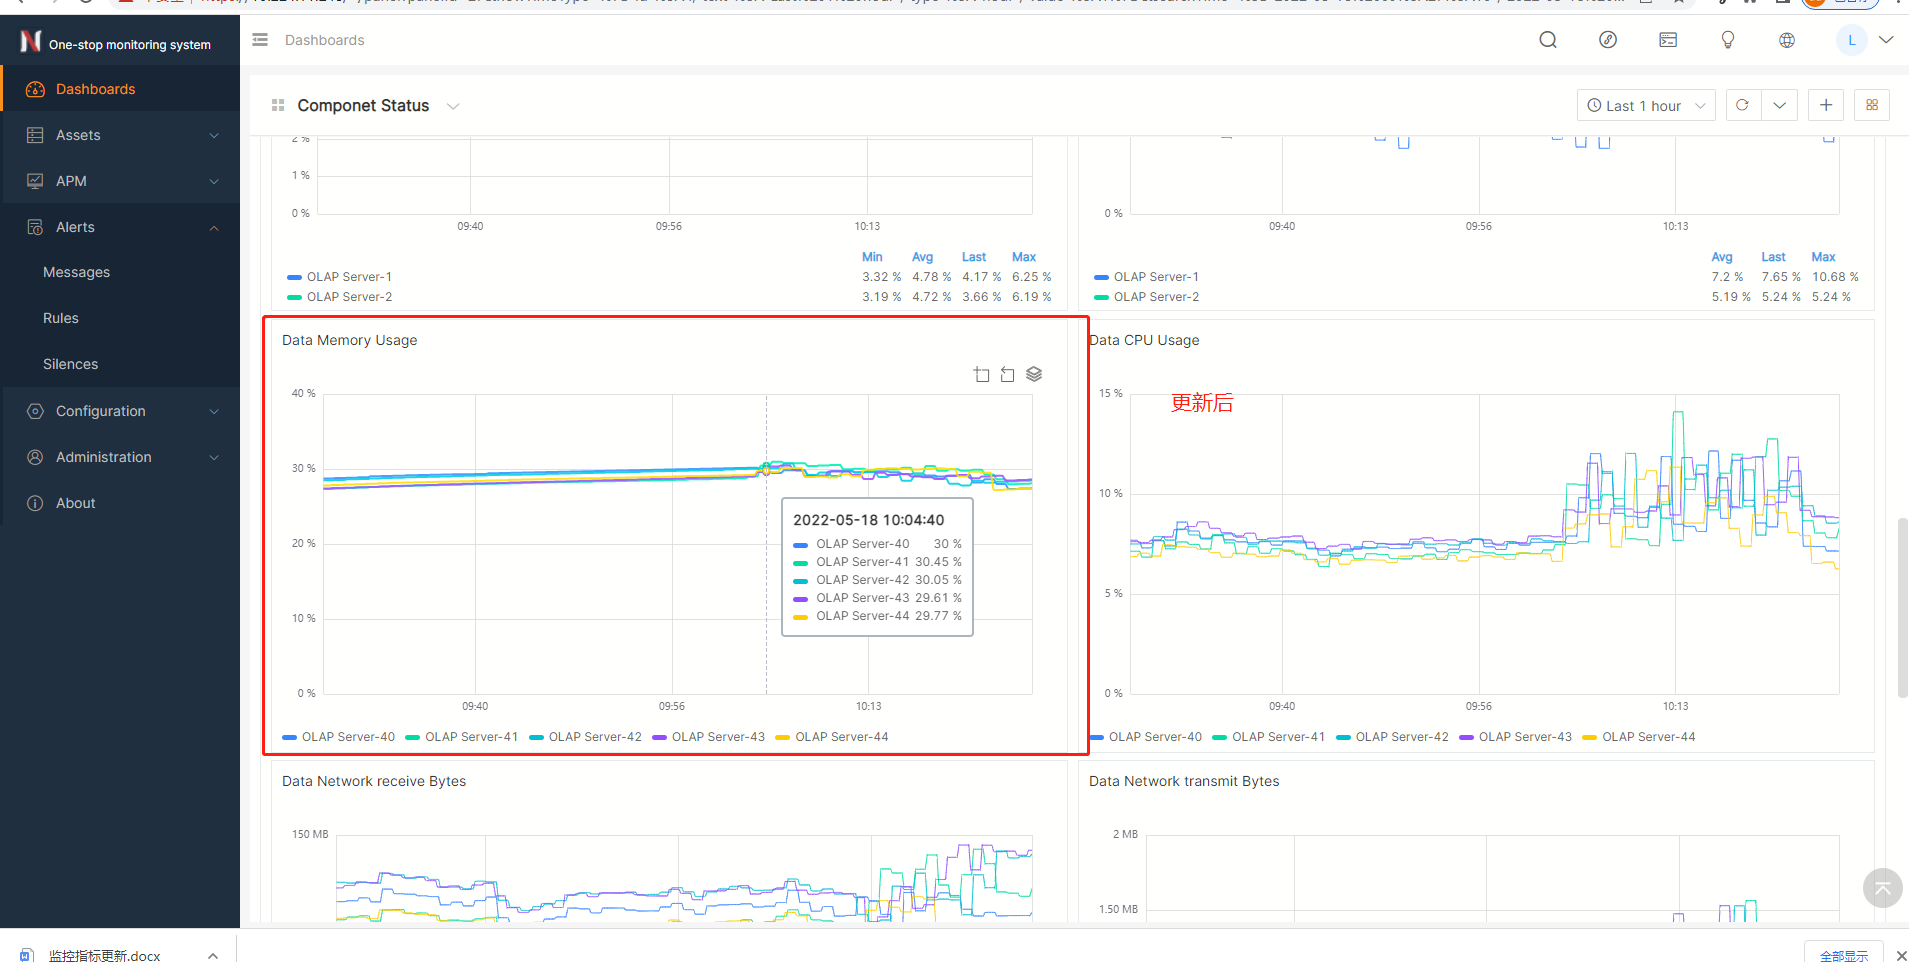Viewport: 1909px width, 962px height.
Task: Click the layers icon in Data Memory Usage chart
Action: coord(1034,374)
